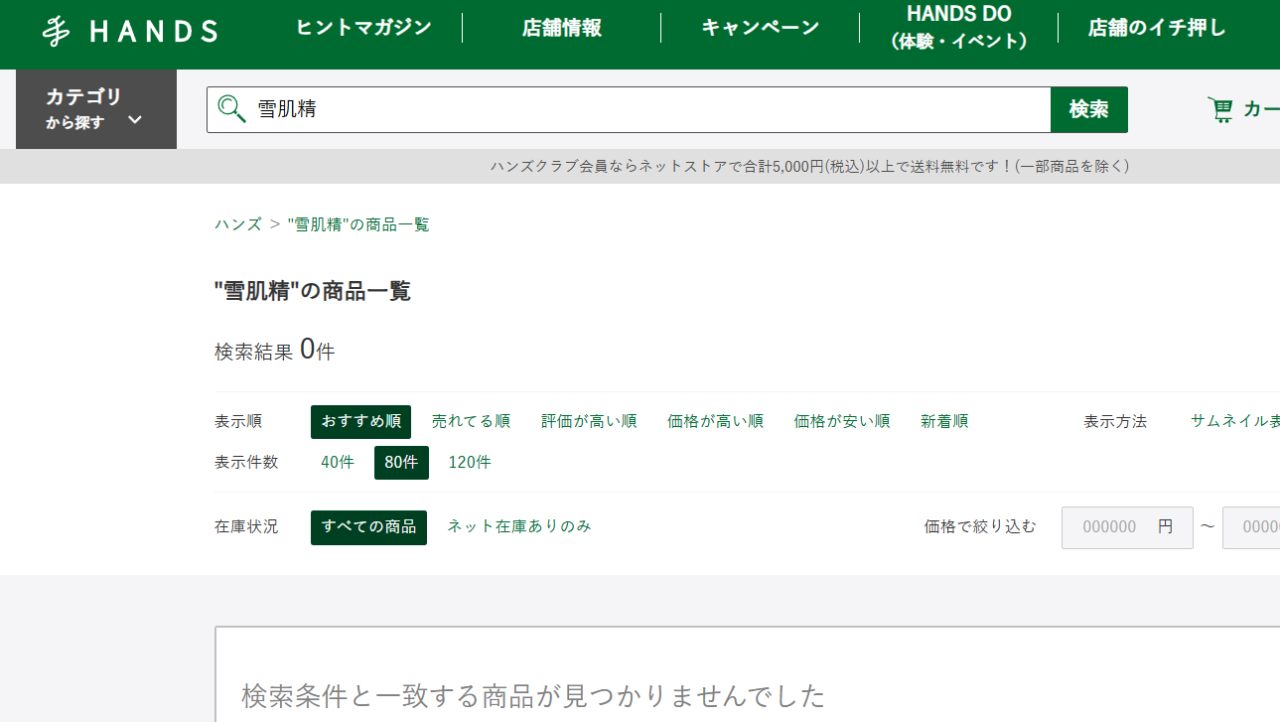The width and height of the screenshot is (1280, 722).
Task: Sort by 価格が高い順
Action: (715, 422)
